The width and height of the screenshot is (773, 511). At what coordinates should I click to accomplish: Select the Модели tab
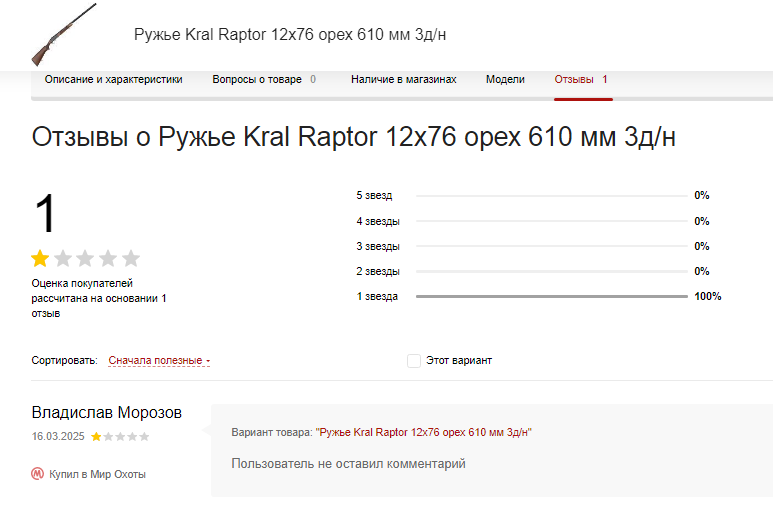(505, 80)
